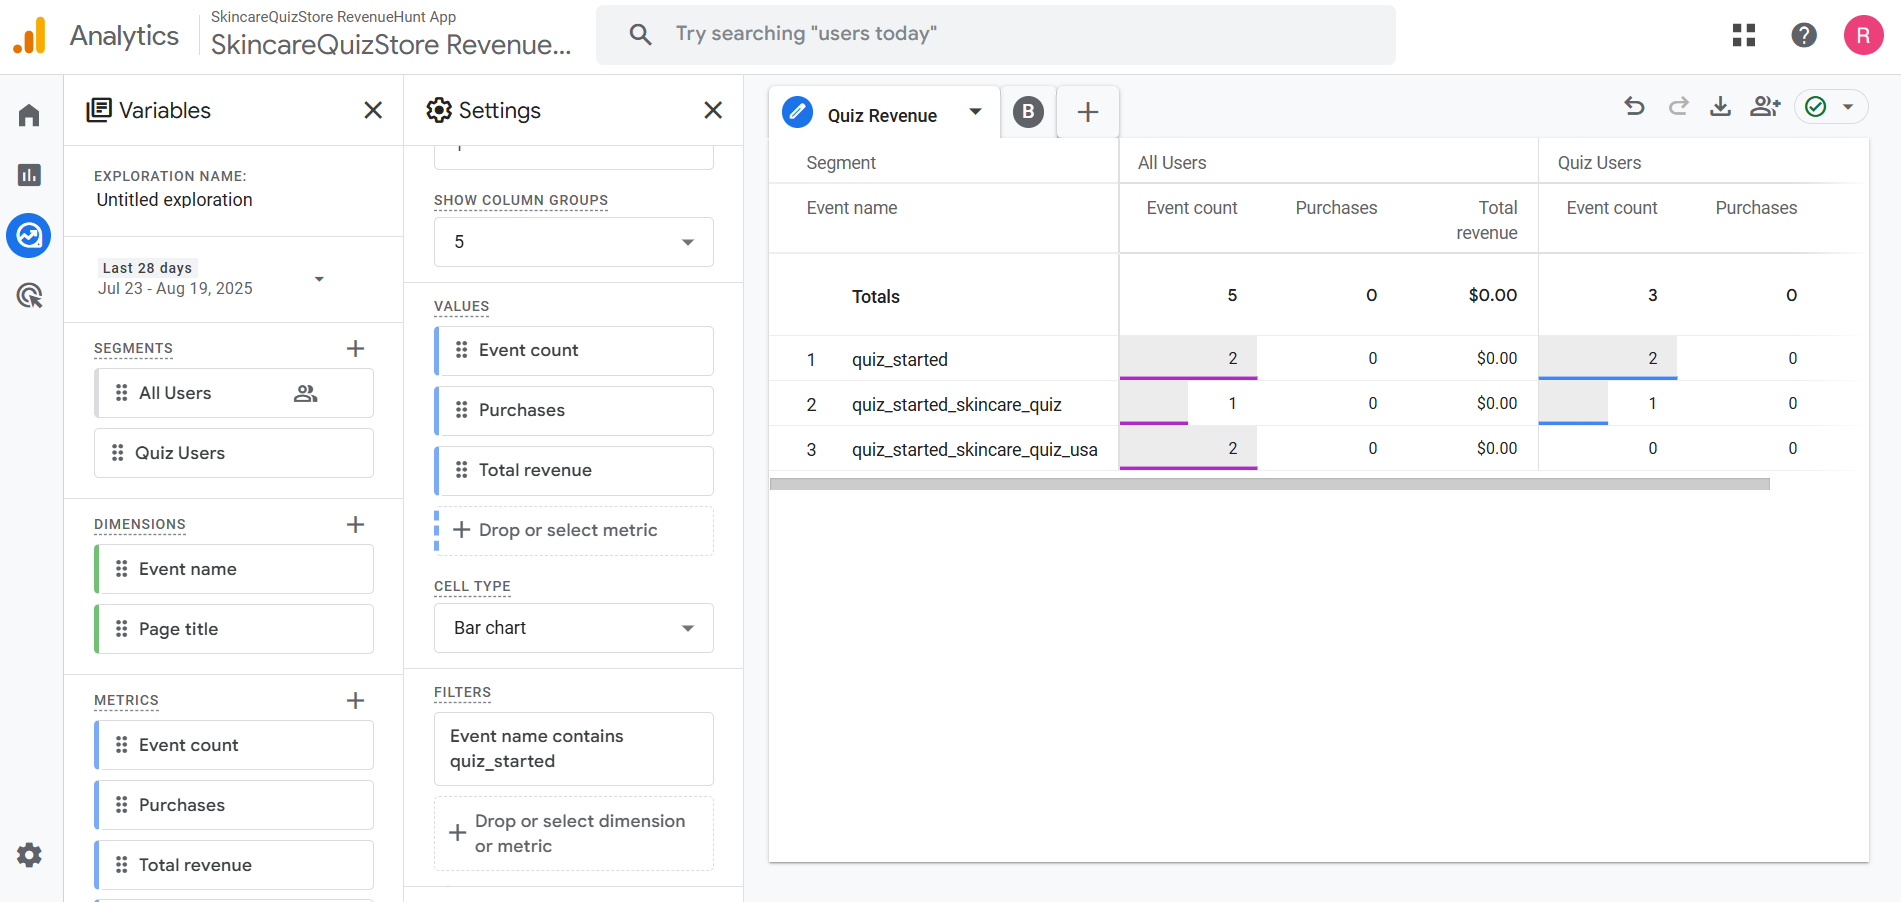The height and width of the screenshot is (902, 1901).
Task: Download the exploration data
Action: [1720, 106]
